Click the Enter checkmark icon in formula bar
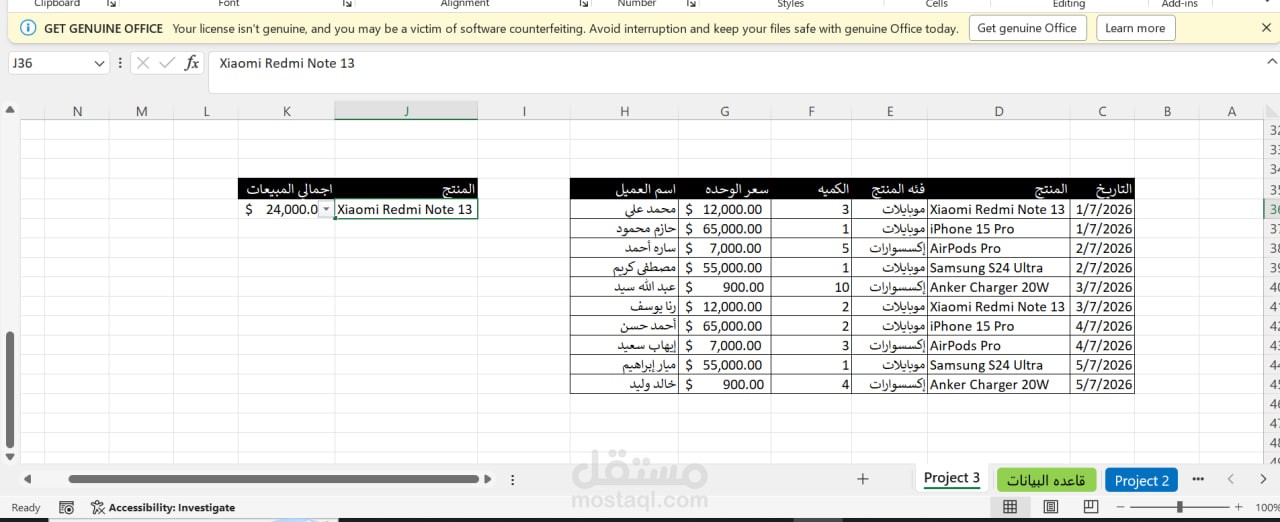Viewport: 1280px width, 522px height. coord(167,63)
